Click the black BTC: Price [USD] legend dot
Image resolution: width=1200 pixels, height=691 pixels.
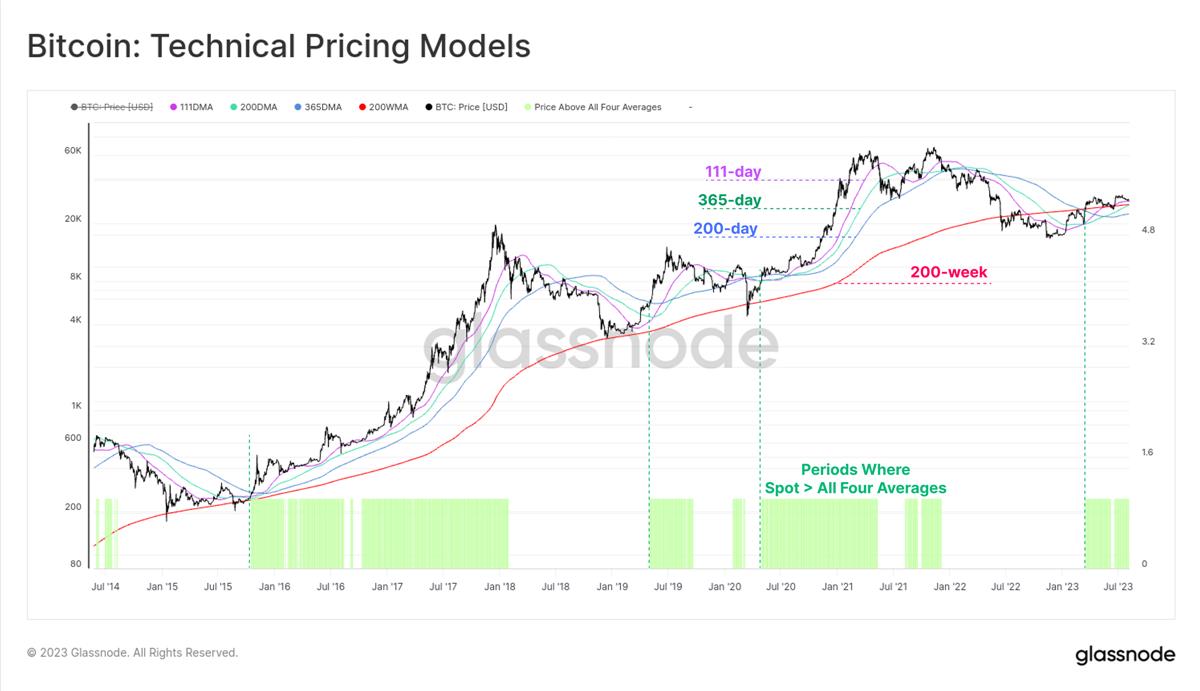point(428,106)
